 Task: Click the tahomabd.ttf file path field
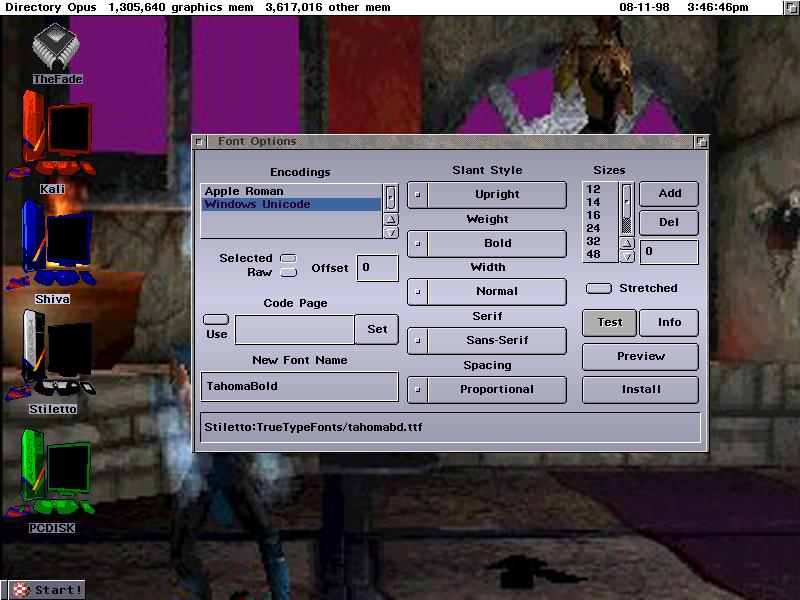click(x=451, y=428)
